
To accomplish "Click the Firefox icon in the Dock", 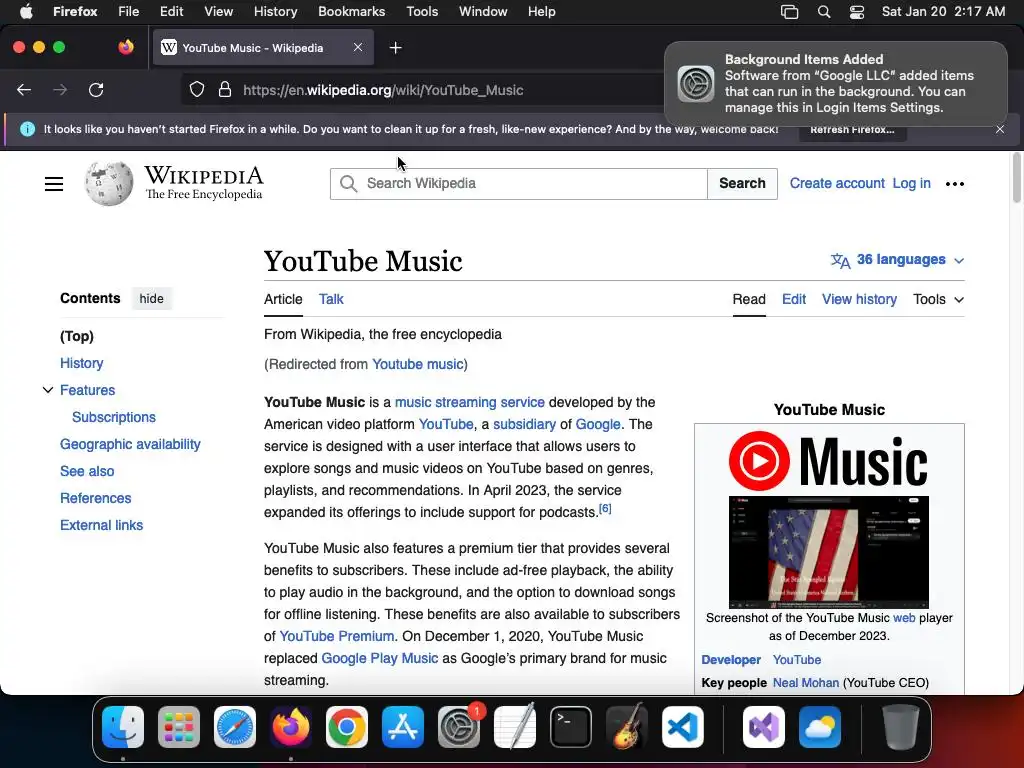I will [291, 727].
